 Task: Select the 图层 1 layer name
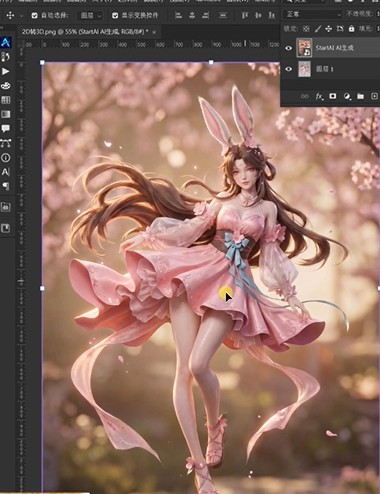(324, 69)
